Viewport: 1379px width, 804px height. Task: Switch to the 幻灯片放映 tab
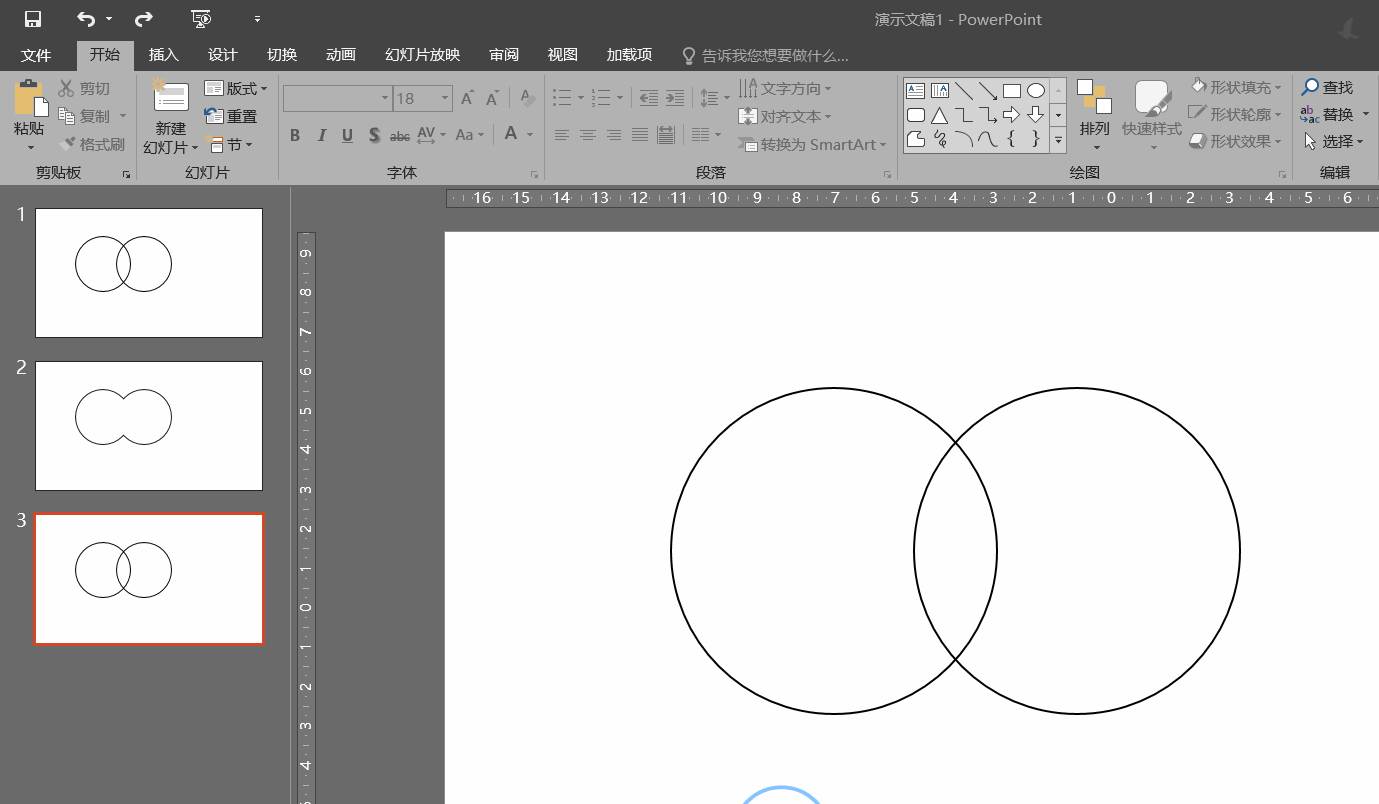pyautogui.click(x=422, y=55)
